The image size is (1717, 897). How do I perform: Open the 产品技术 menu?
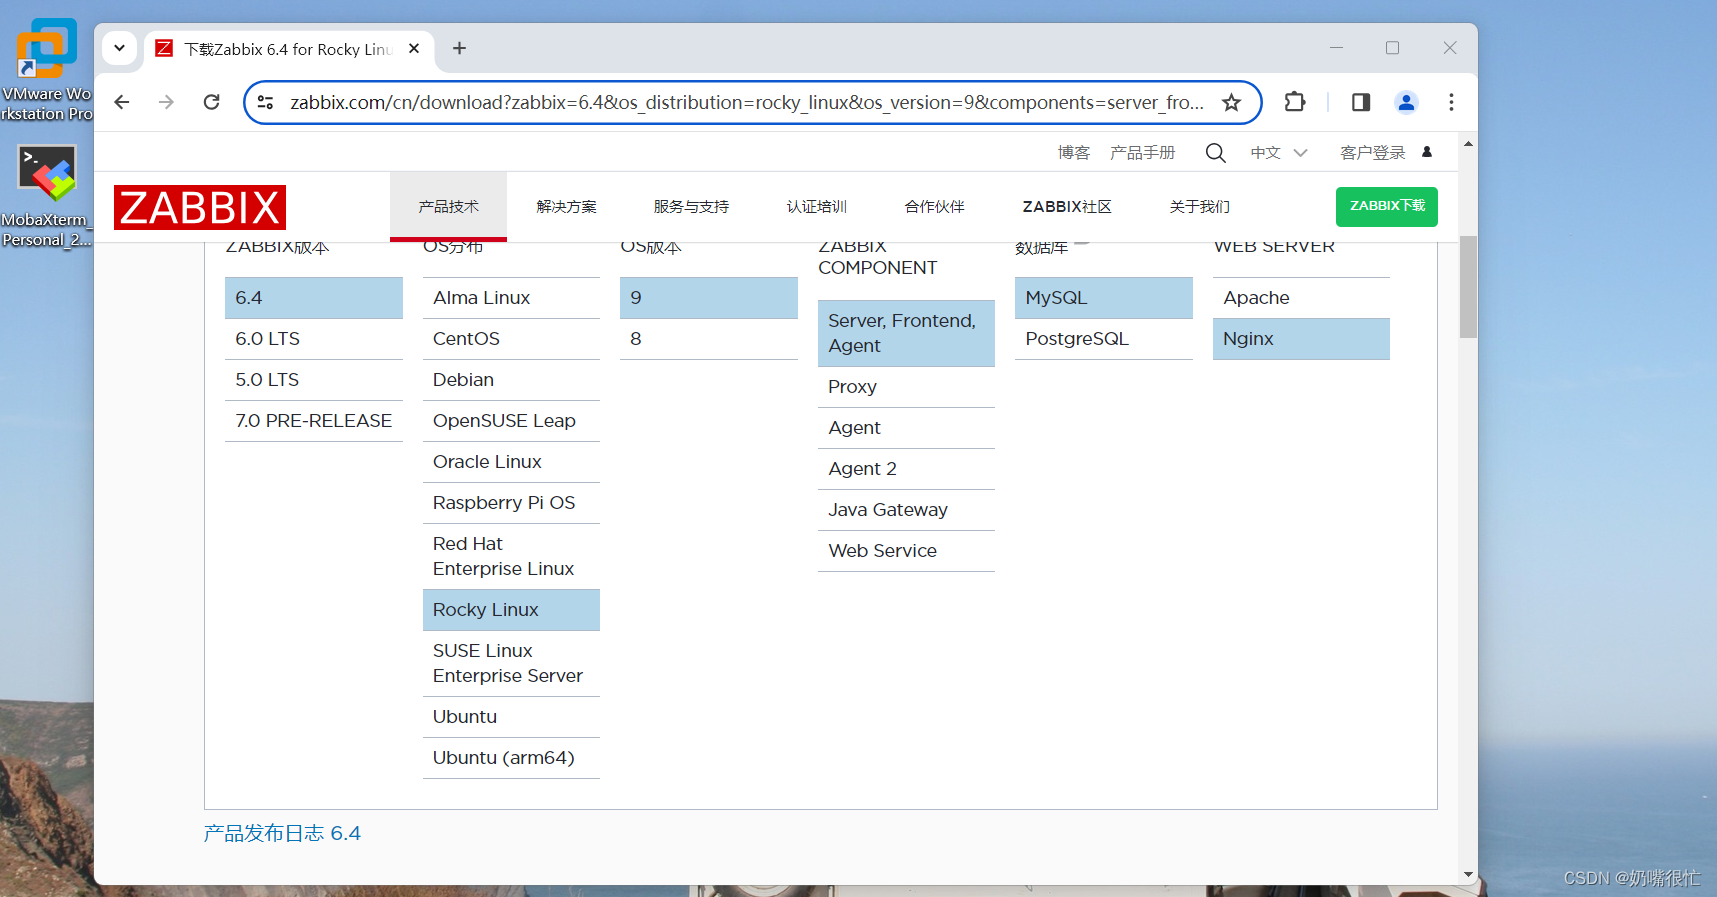[448, 207]
